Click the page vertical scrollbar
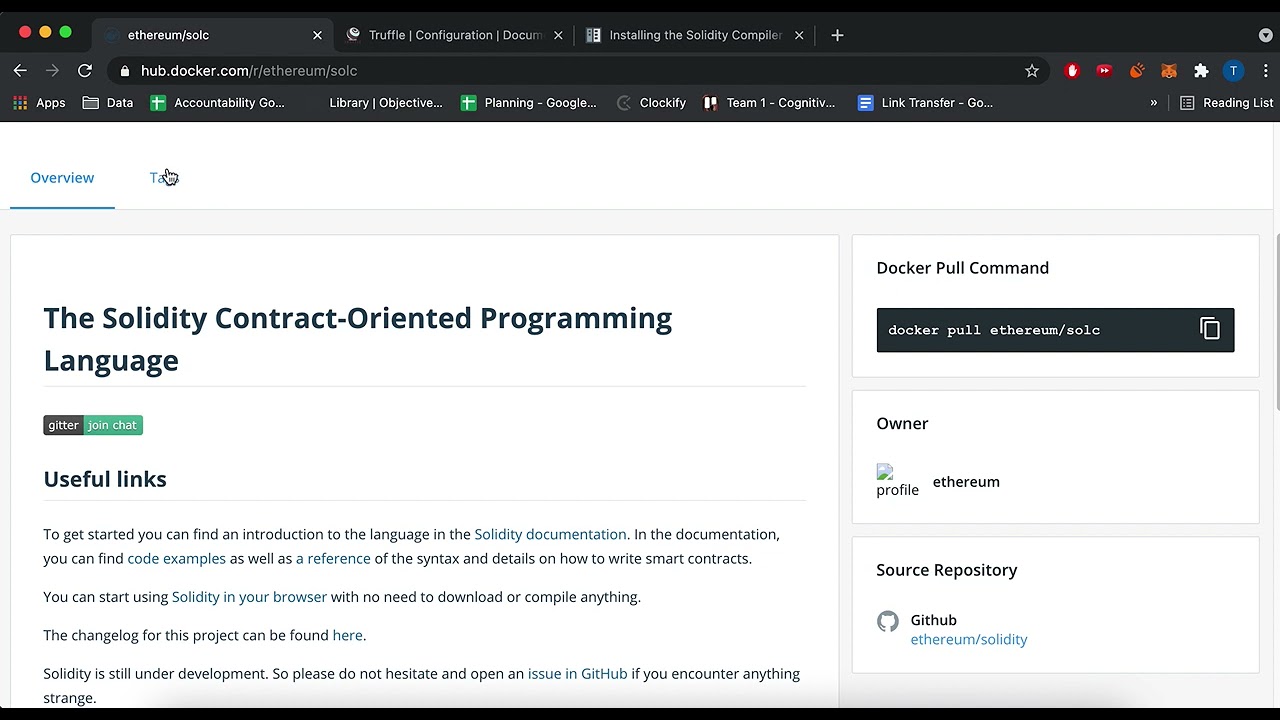 1277,322
